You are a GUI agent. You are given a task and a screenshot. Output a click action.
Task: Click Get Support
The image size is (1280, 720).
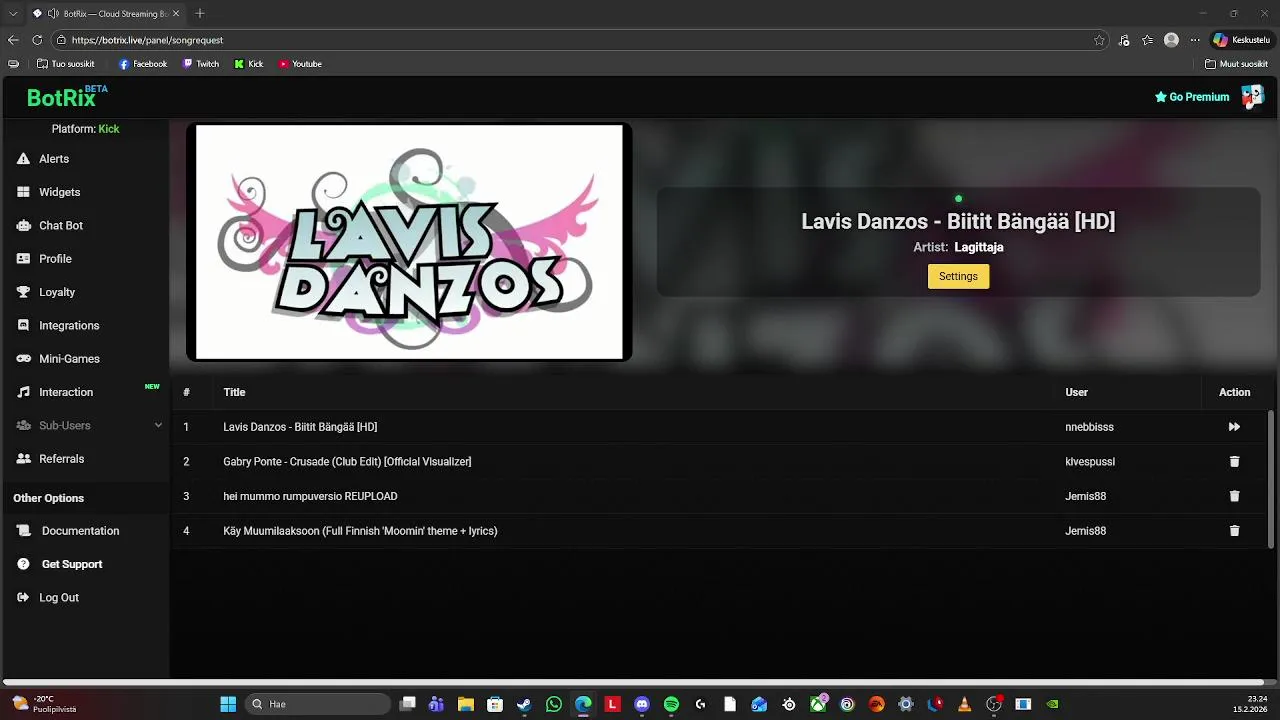coord(72,564)
